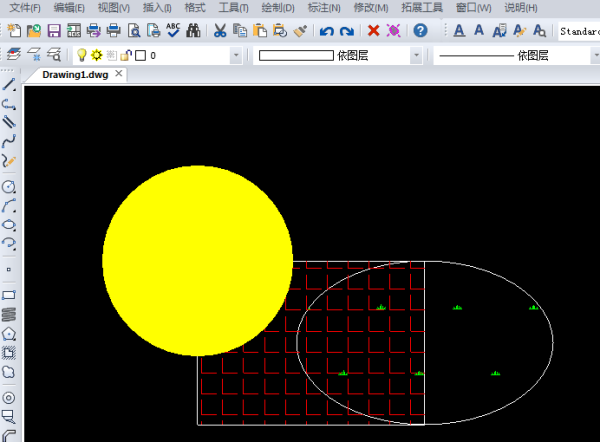Open the 视图(V) menu
This screenshot has width=600, height=442.
(x=114, y=8)
